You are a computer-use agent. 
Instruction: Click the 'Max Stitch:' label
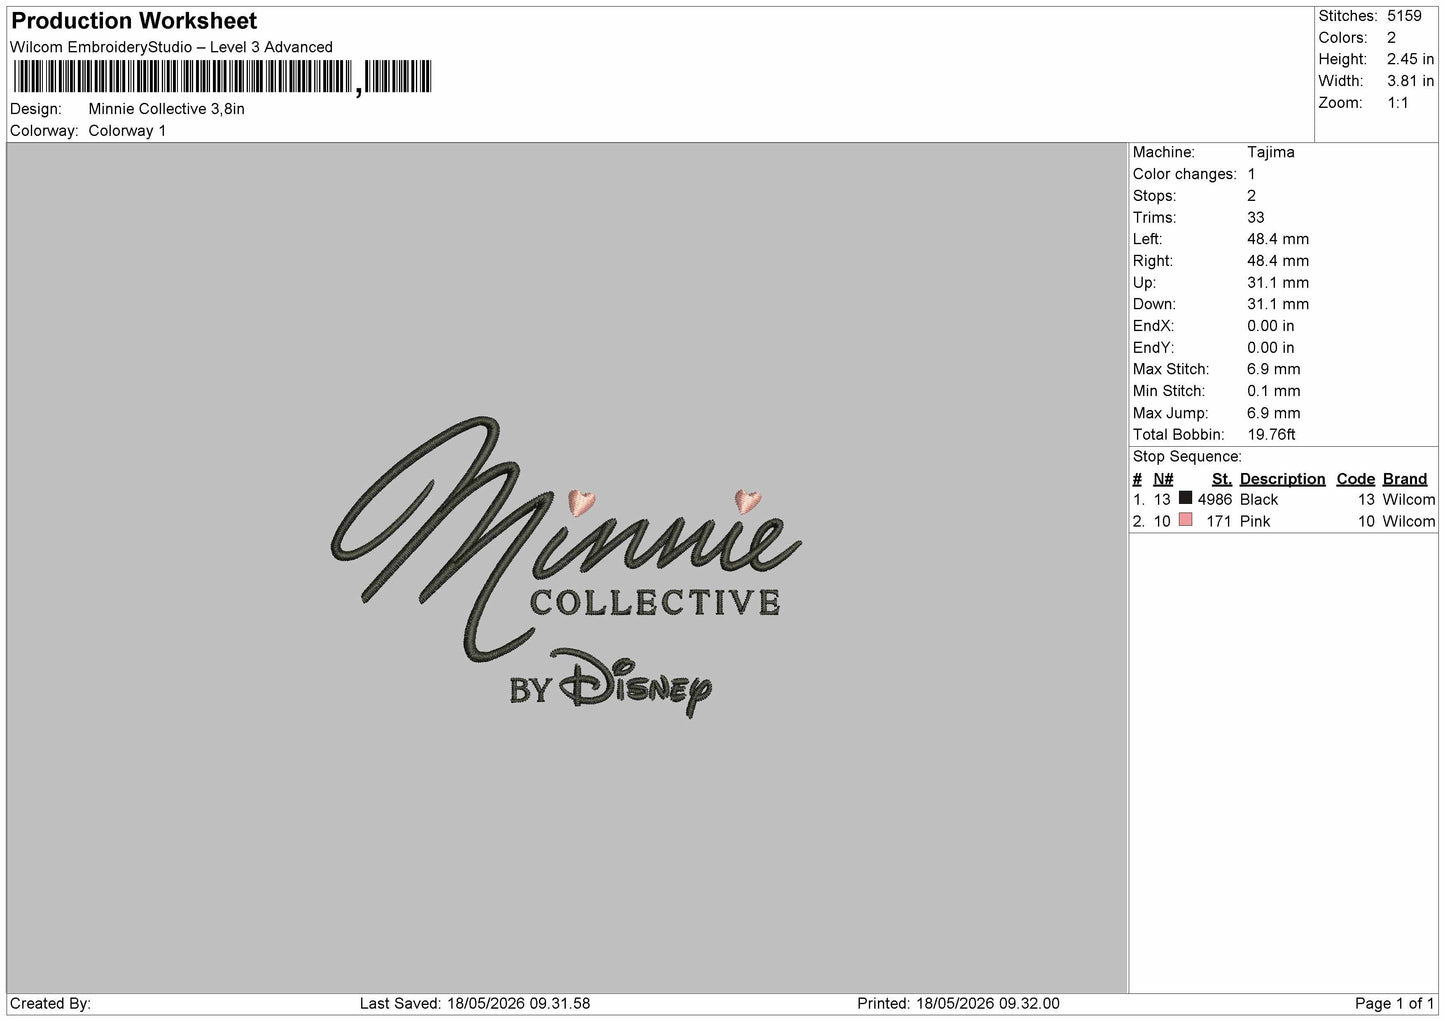point(1170,369)
